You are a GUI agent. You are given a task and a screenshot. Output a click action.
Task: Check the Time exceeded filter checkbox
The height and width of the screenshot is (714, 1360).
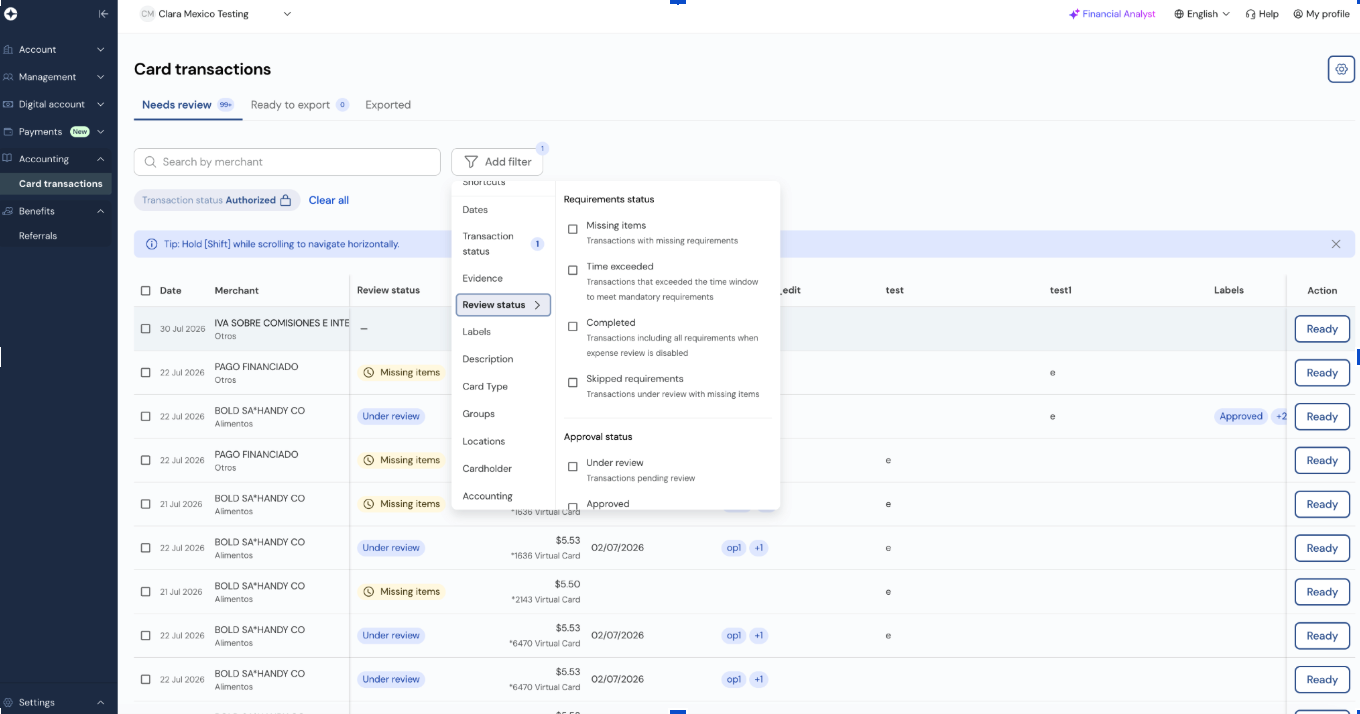point(573,270)
